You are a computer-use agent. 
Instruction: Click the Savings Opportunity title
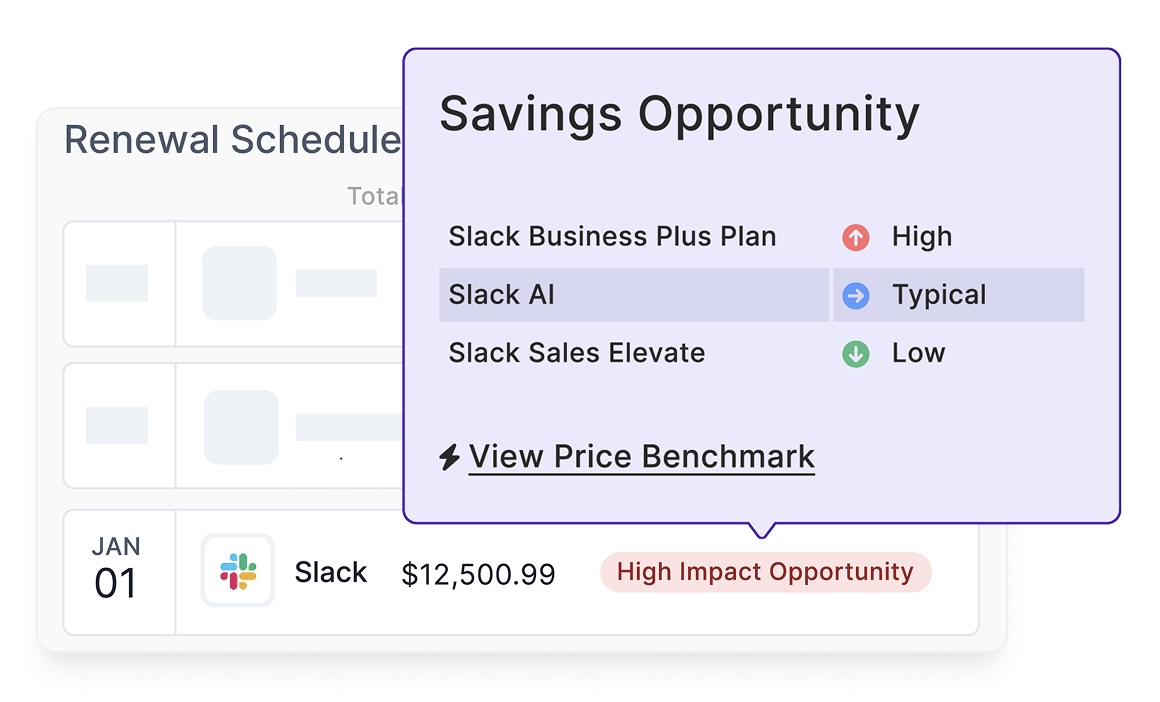coord(679,113)
